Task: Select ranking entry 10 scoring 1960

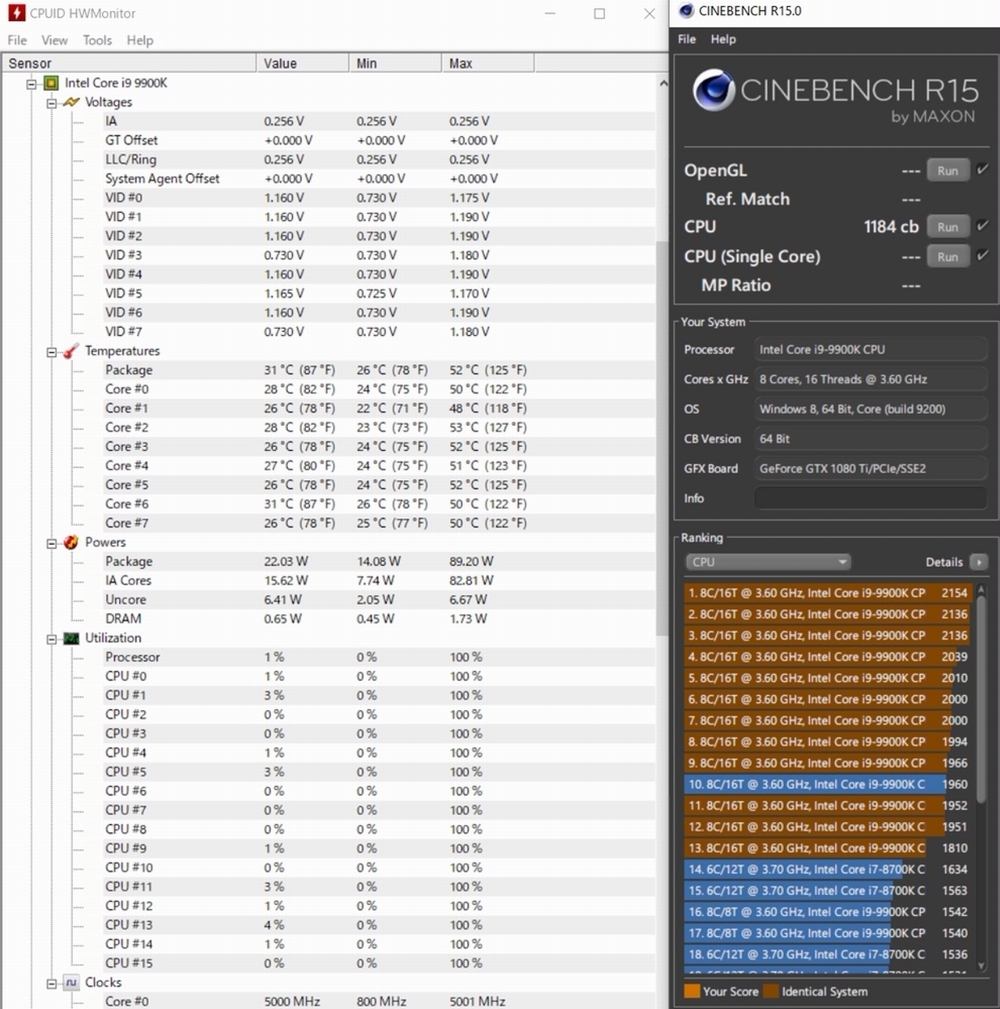Action: pyautogui.click(x=828, y=784)
